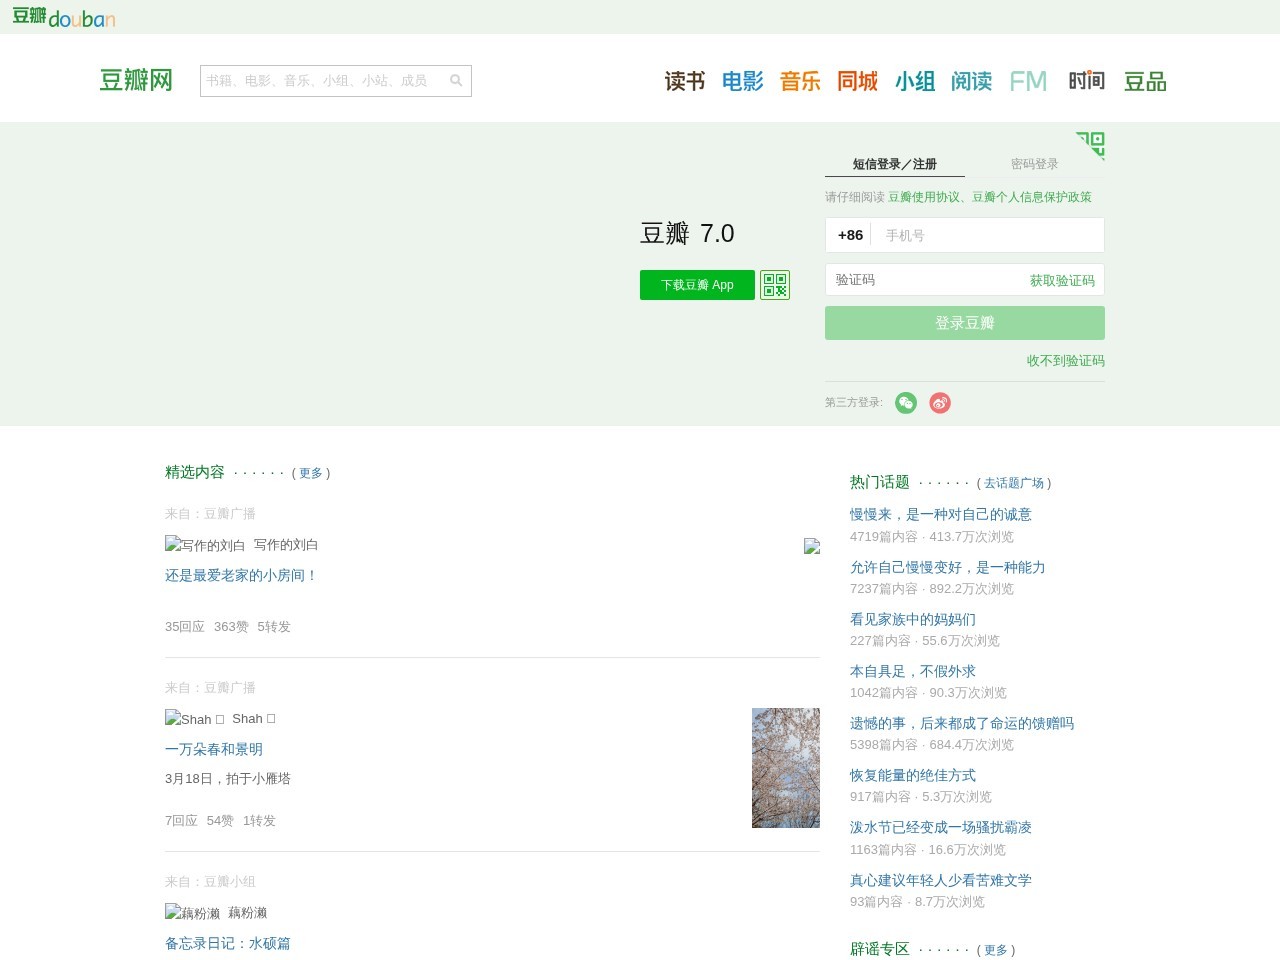Open Shah user avatar image
Image resolution: width=1280 pixels, height=960 pixels.
tap(195, 719)
